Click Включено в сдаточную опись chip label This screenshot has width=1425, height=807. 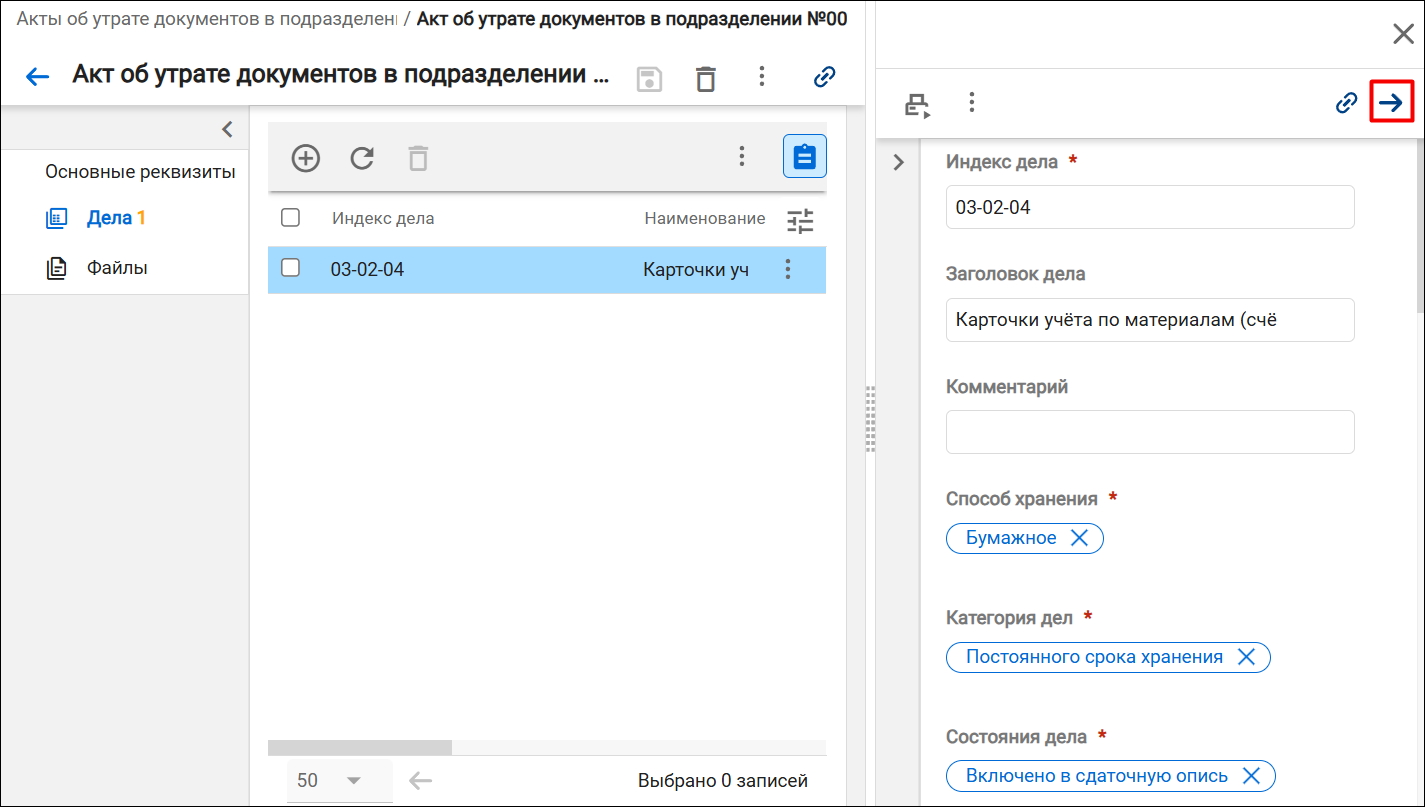click(1097, 776)
